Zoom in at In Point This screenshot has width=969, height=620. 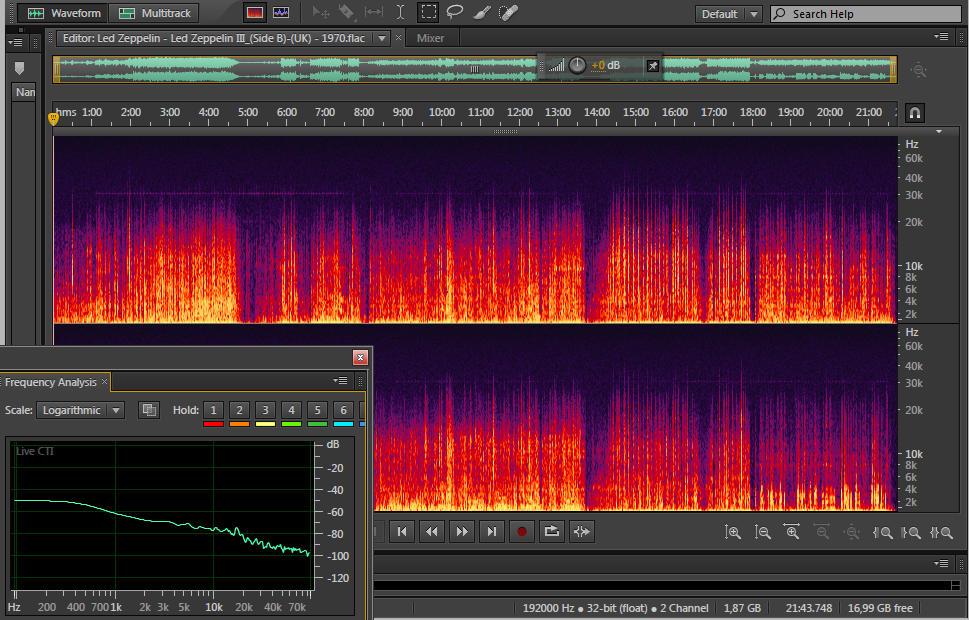pos(882,532)
